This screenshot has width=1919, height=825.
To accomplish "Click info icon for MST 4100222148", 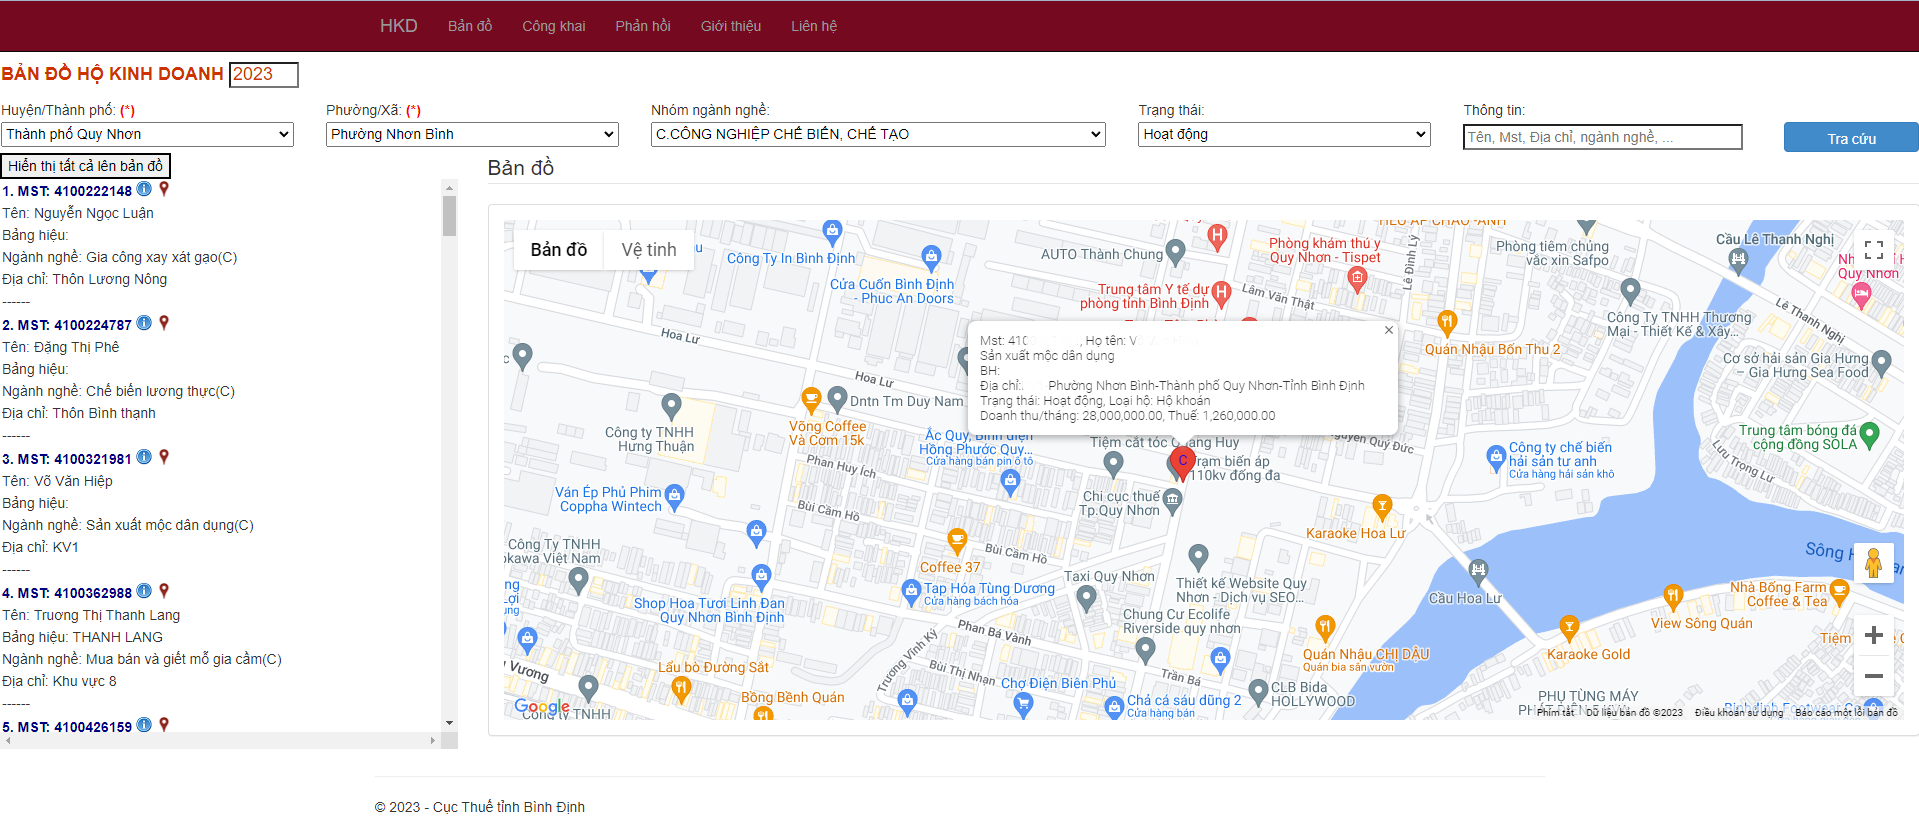I will pos(144,189).
